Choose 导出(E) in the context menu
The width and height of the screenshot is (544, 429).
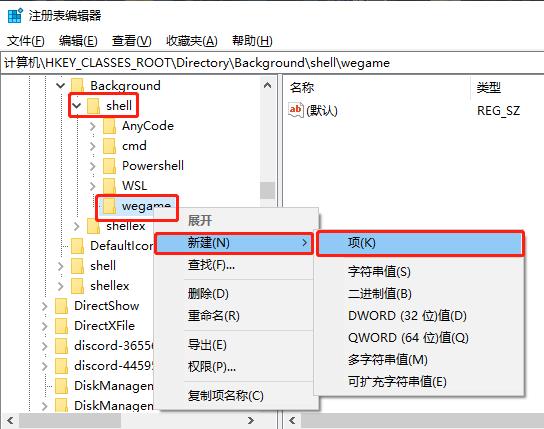tap(236, 345)
